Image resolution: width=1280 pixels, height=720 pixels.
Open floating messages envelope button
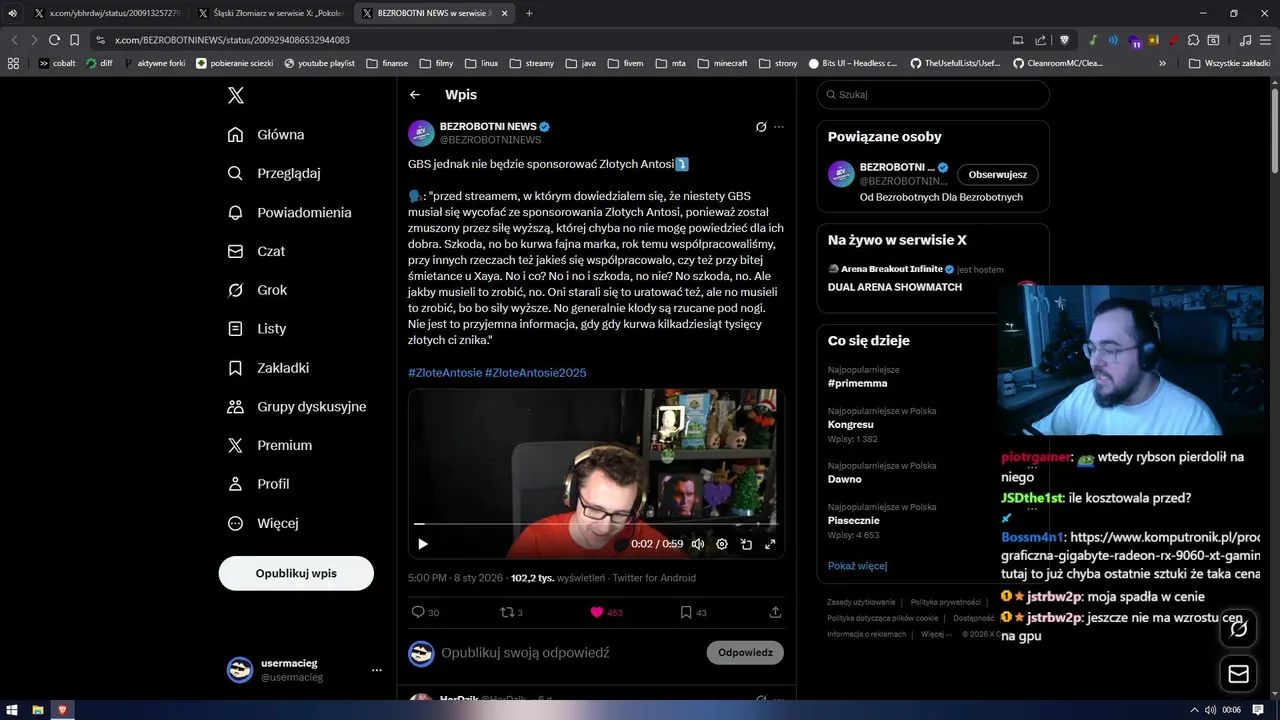(x=1238, y=674)
